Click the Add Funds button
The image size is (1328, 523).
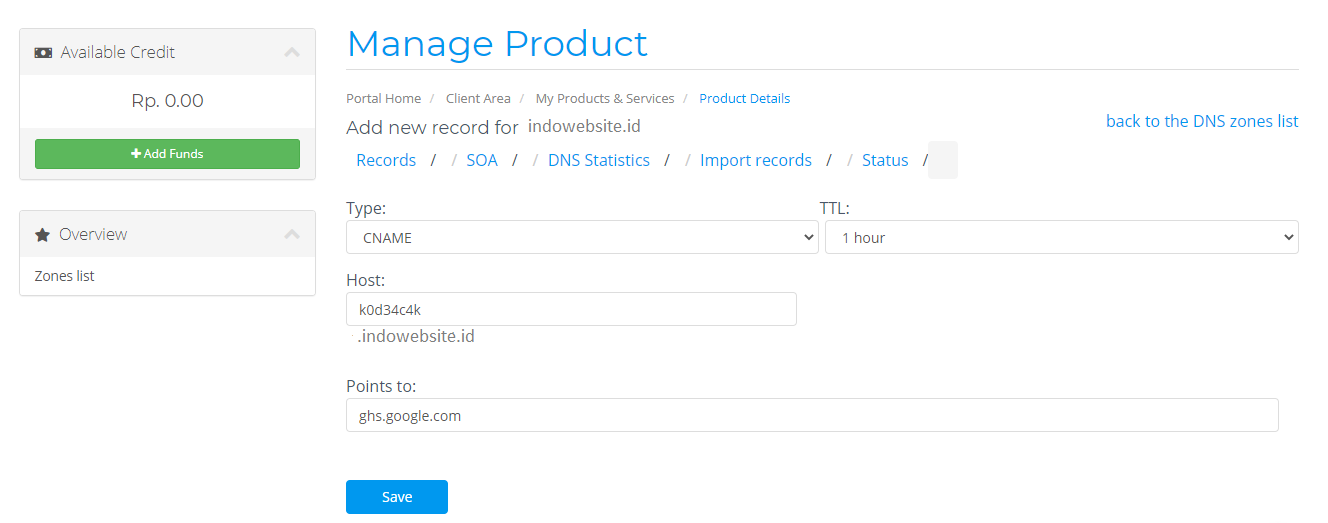click(167, 154)
